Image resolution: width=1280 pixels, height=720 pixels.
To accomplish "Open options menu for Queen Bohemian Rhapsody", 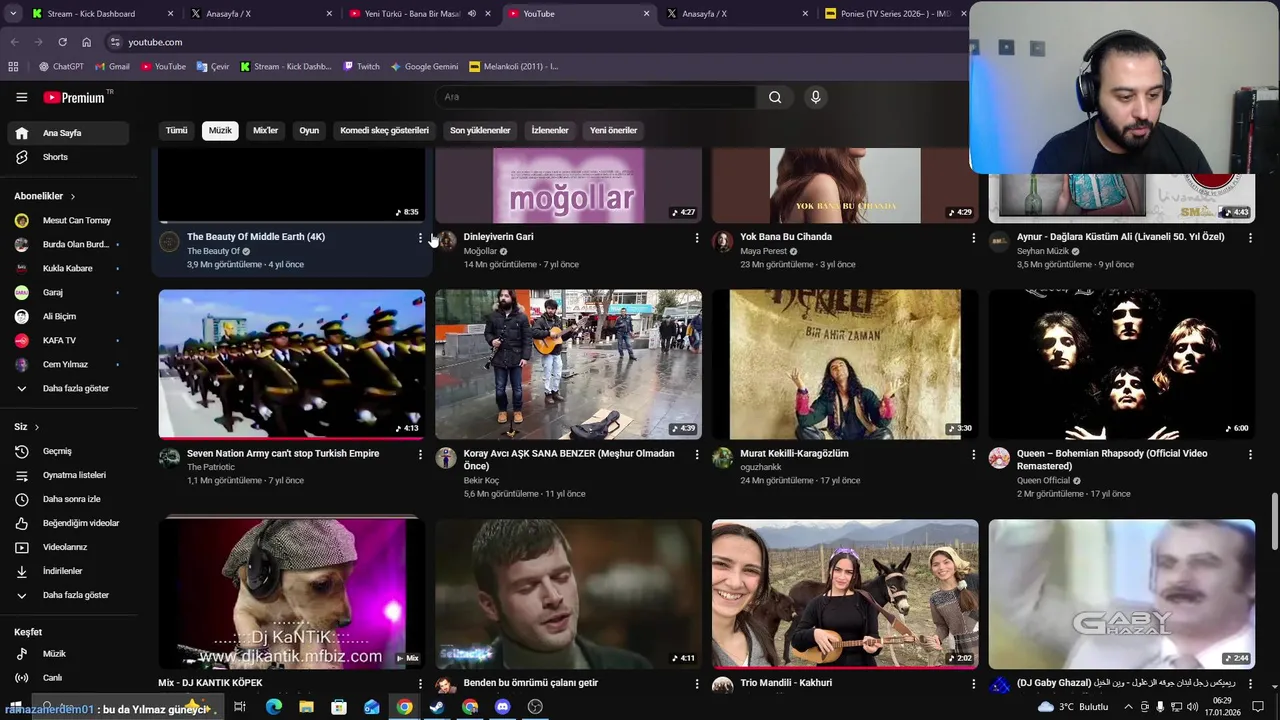I will [1250, 454].
